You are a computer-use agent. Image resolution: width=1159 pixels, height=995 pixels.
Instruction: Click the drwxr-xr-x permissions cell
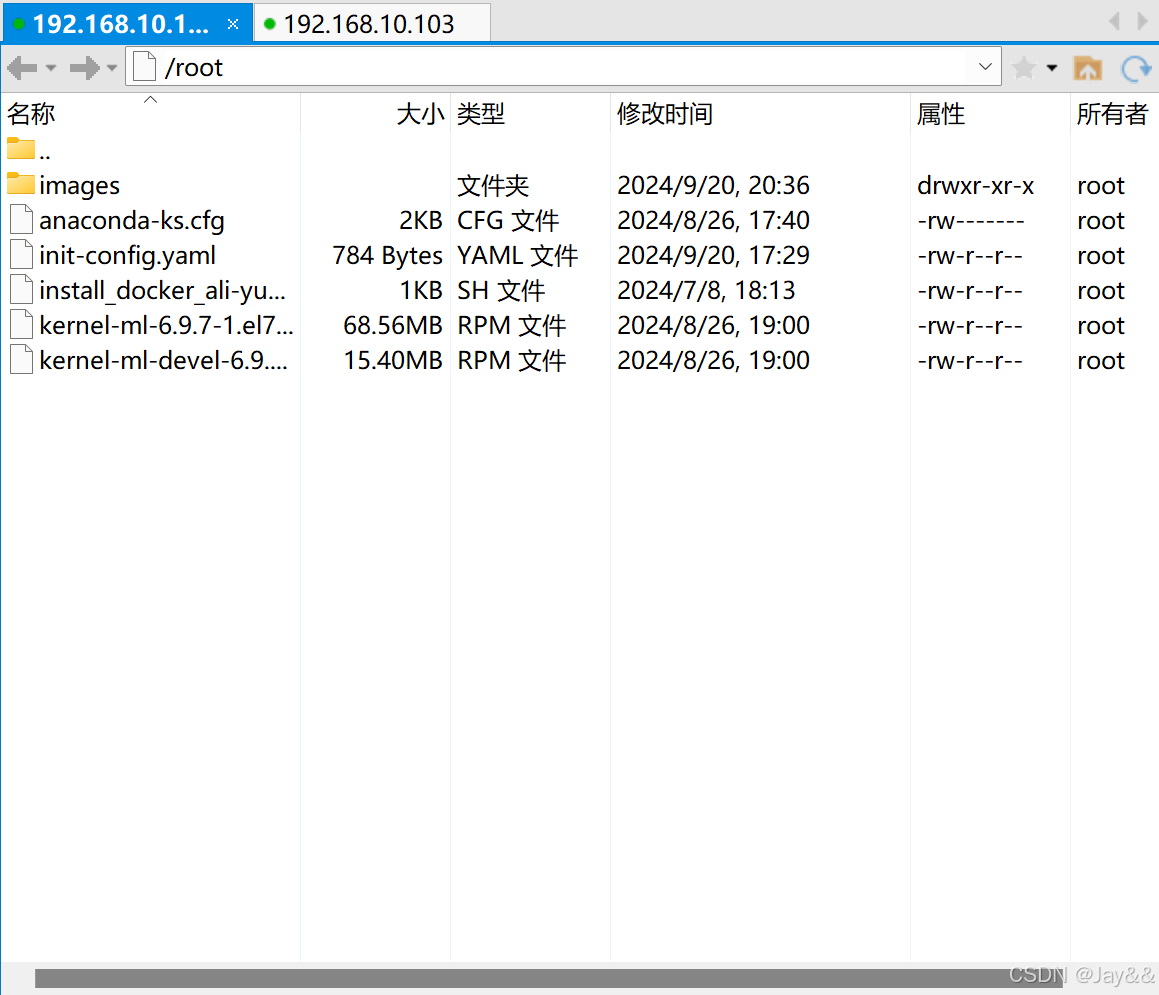click(x=975, y=186)
